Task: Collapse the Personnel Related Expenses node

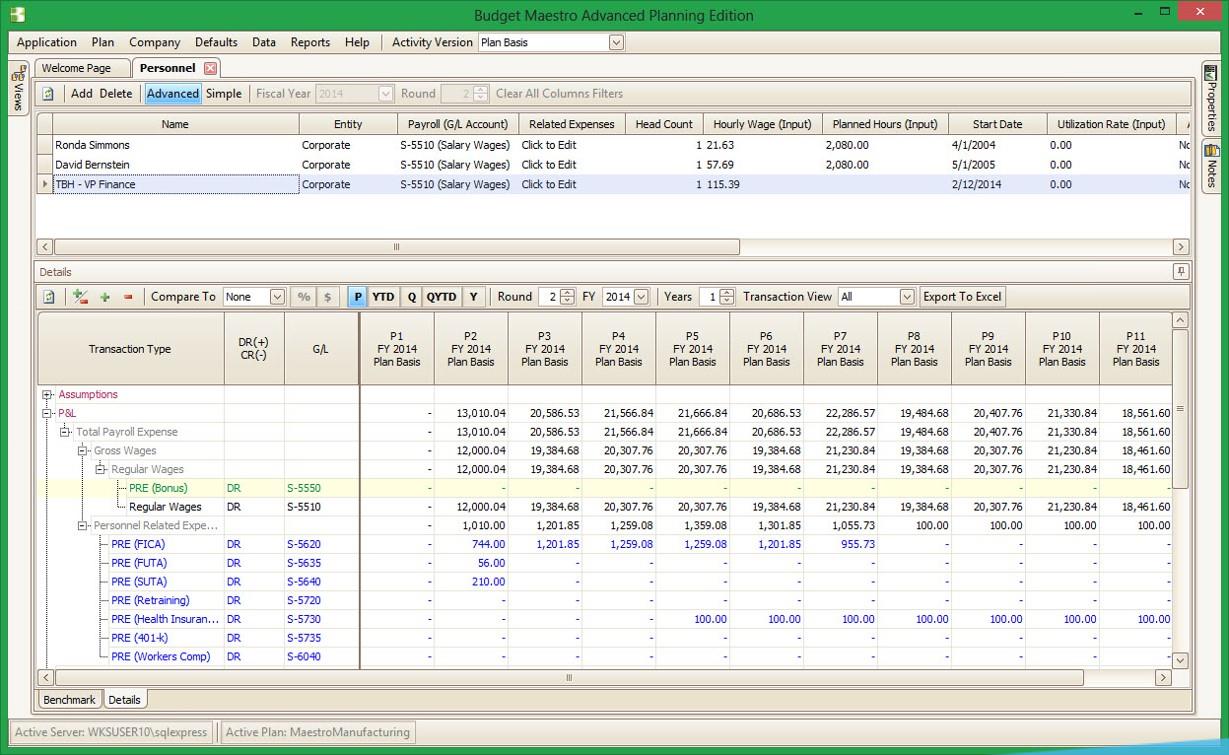Action: [83, 525]
